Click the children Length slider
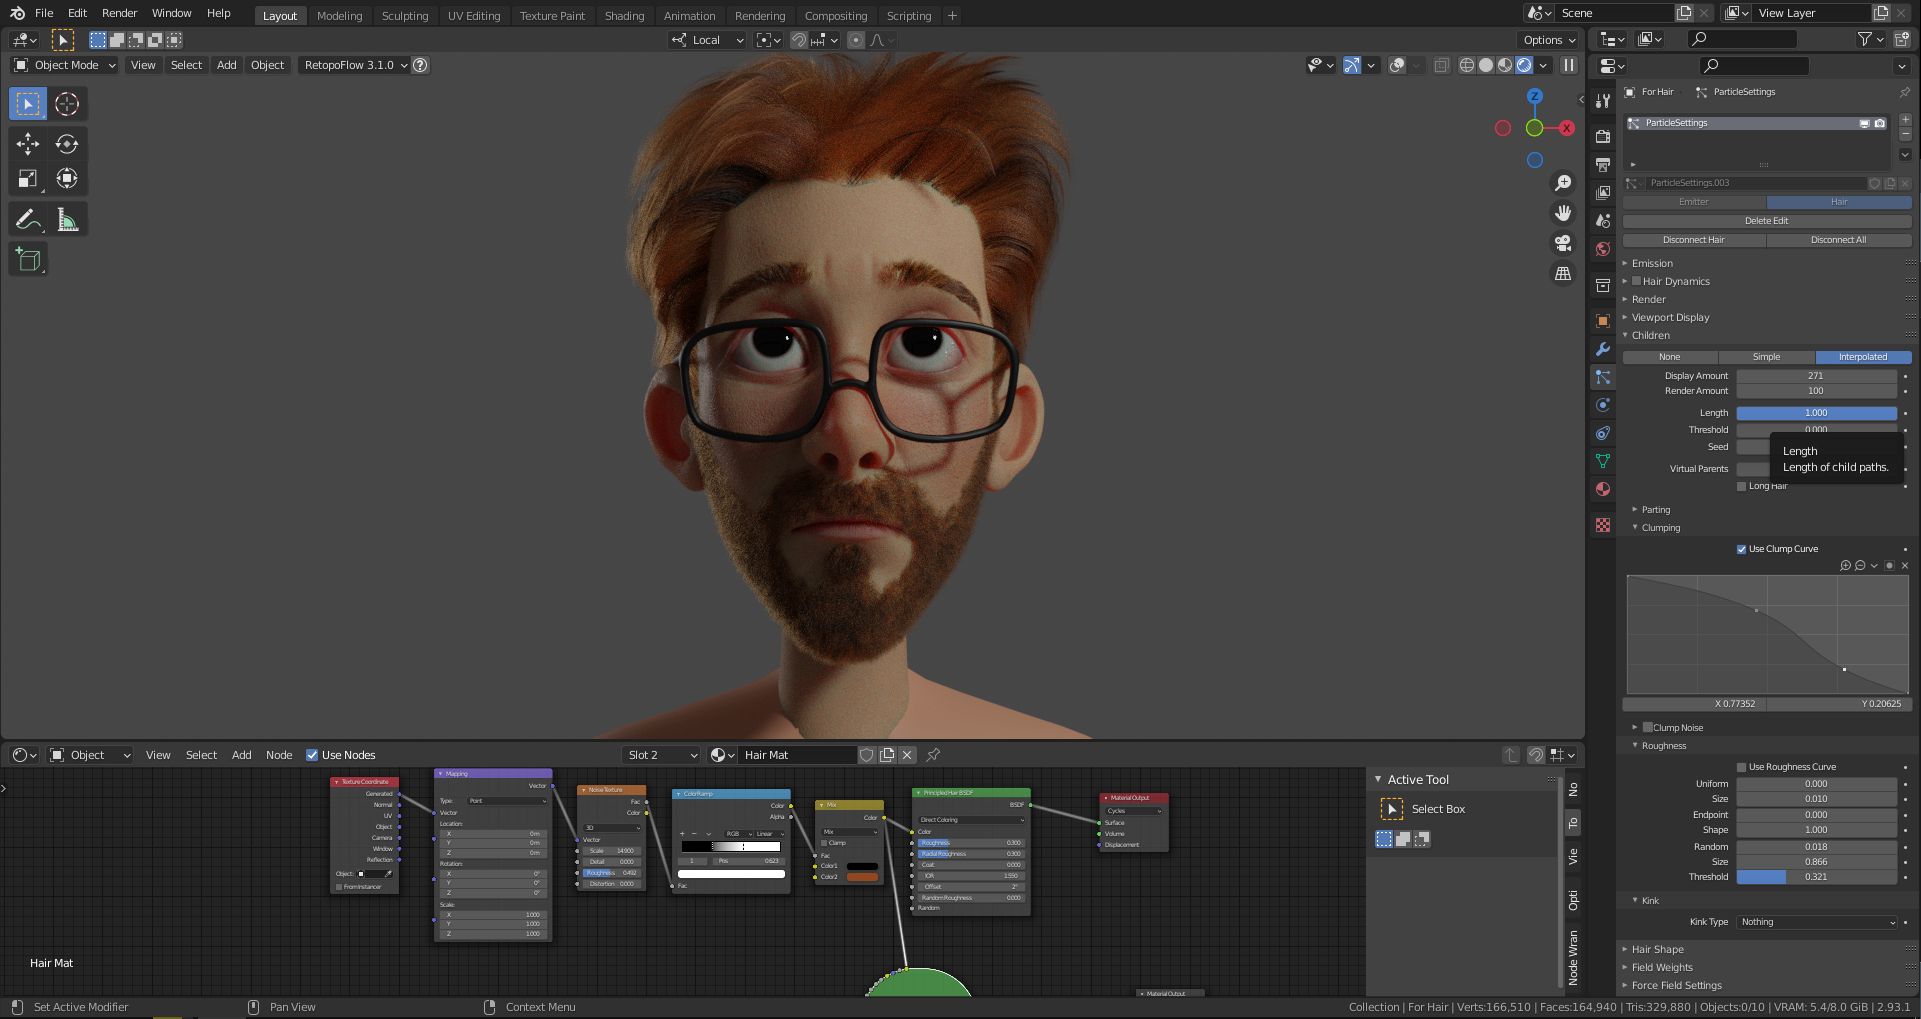Viewport: 1921px width, 1019px height. tap(1816, 413)
